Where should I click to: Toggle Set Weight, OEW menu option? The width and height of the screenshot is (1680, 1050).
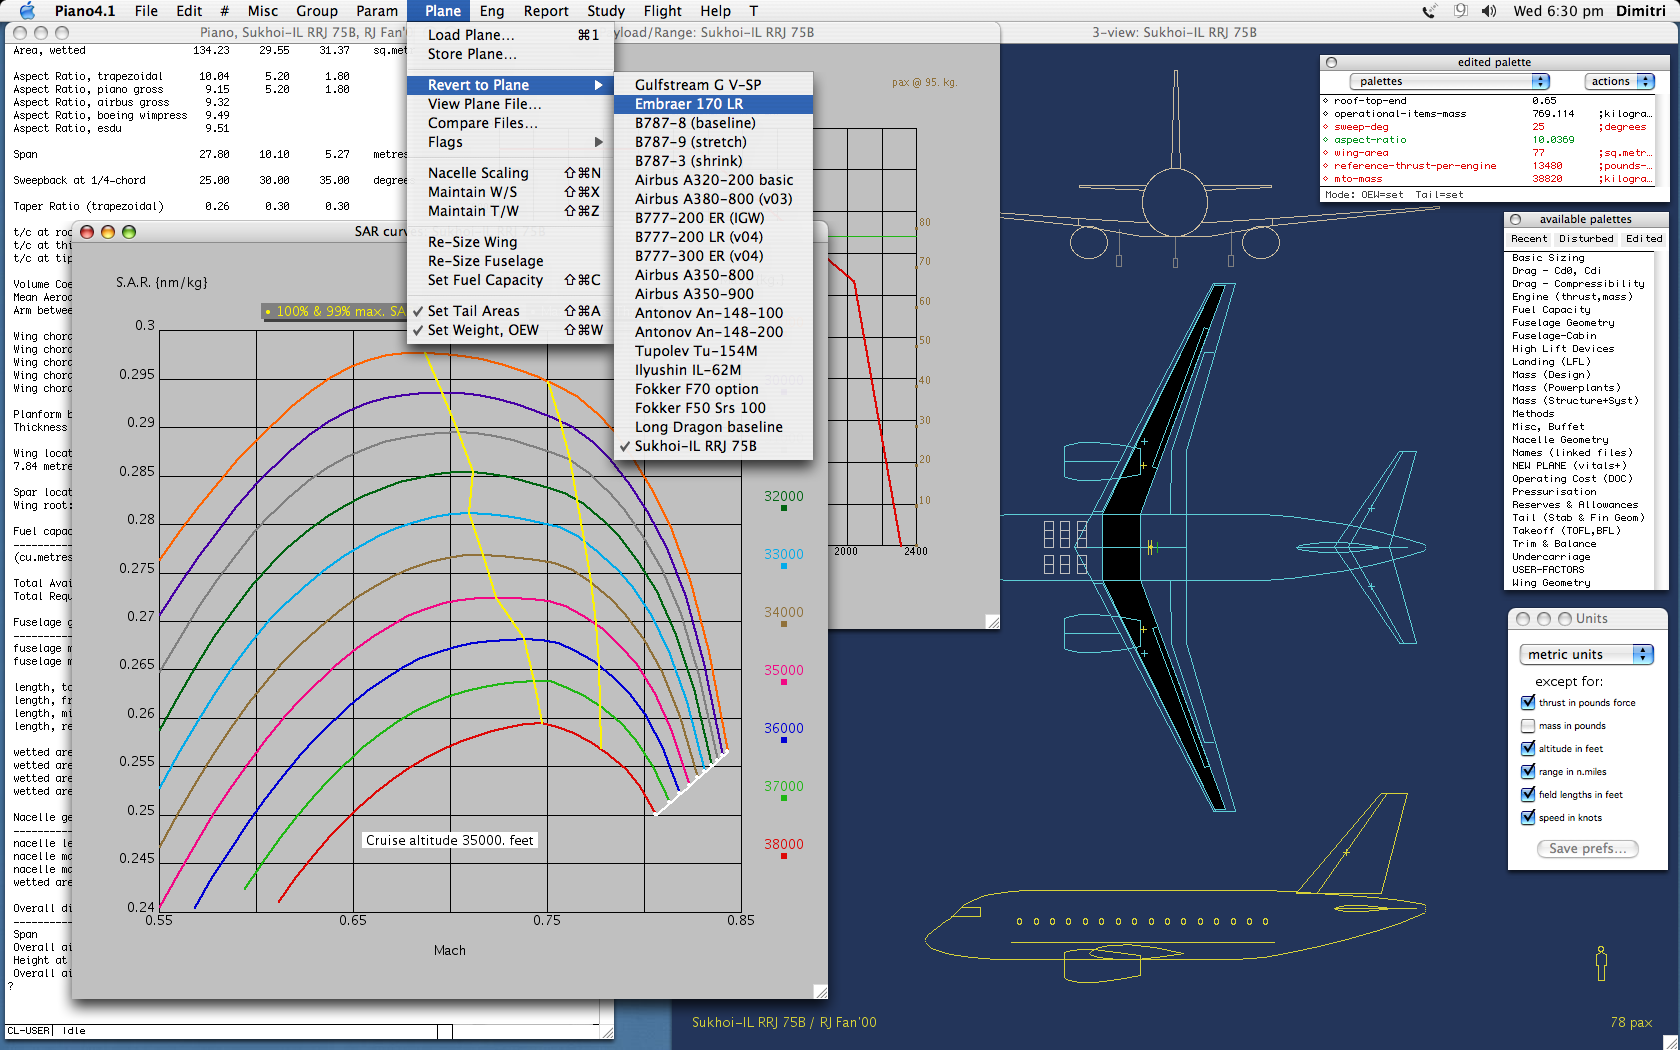[x=510, y=330]
